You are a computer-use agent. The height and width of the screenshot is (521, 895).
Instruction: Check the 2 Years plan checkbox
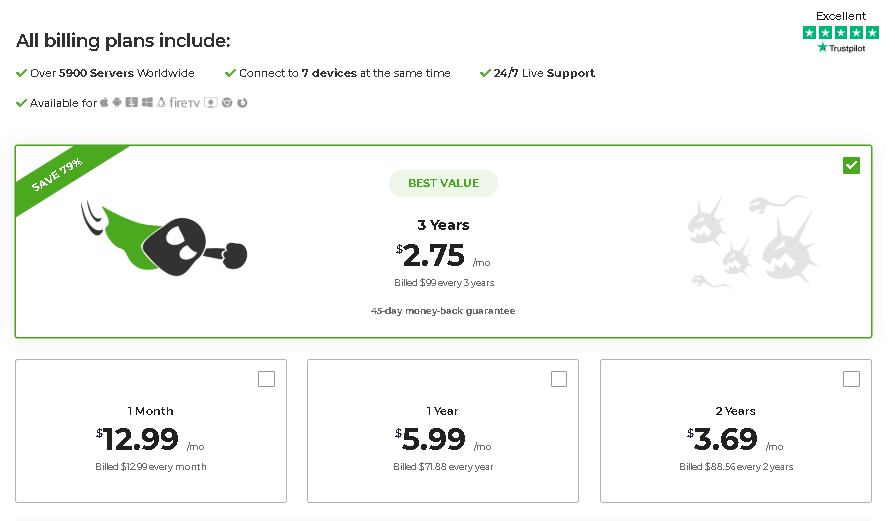click(851, 379)
